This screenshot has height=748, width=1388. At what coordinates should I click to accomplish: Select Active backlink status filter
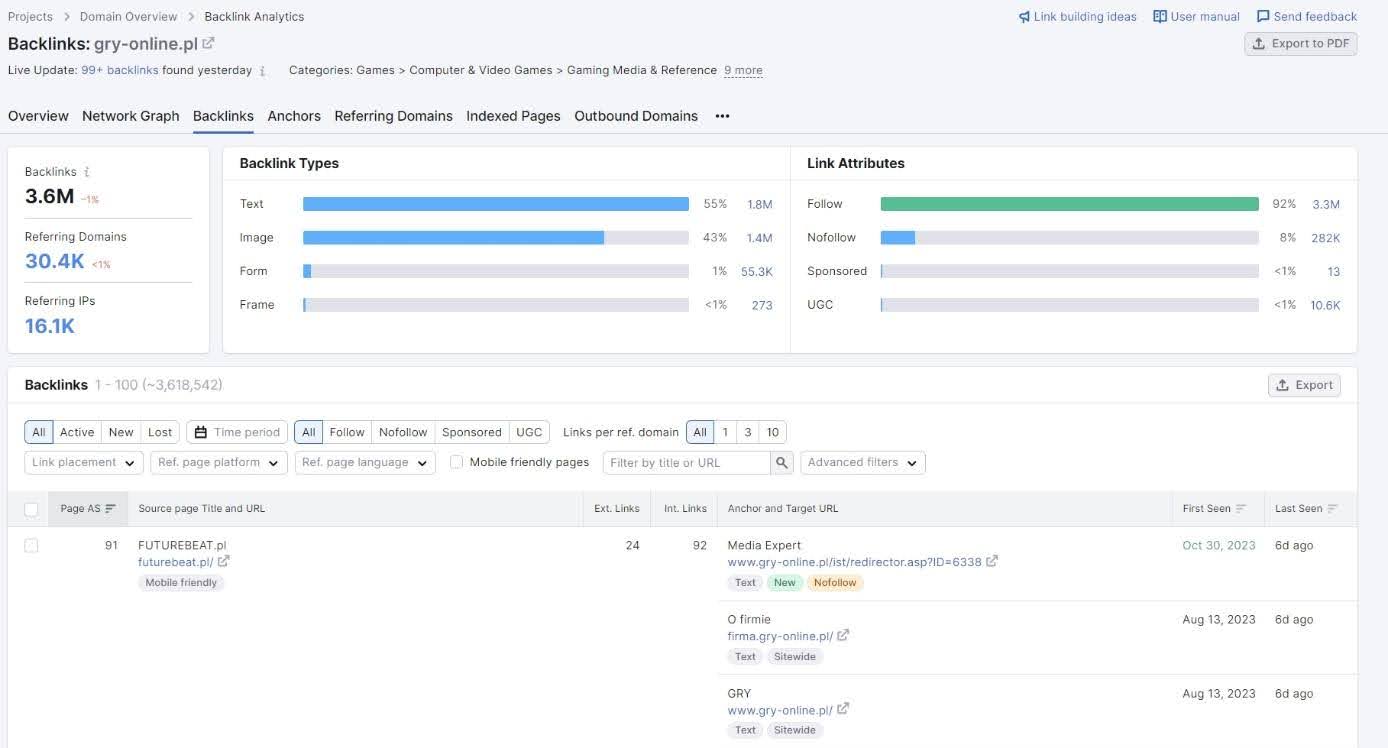click(77, 432)
